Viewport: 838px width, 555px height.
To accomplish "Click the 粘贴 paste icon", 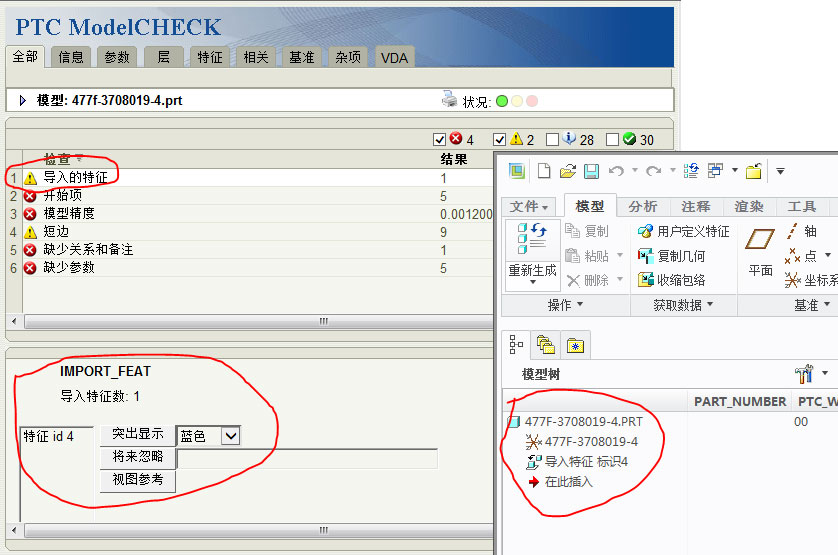I will (x=572, y=256).
